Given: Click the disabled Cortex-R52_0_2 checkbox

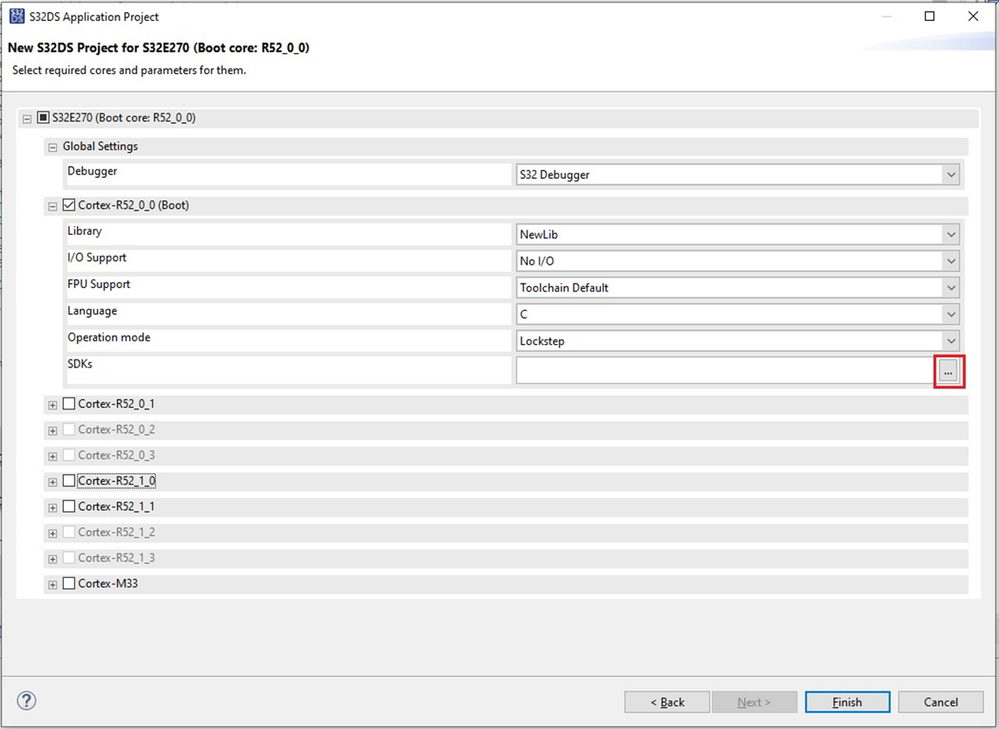Looking at the screenshot, I should (x=69, y=429).
